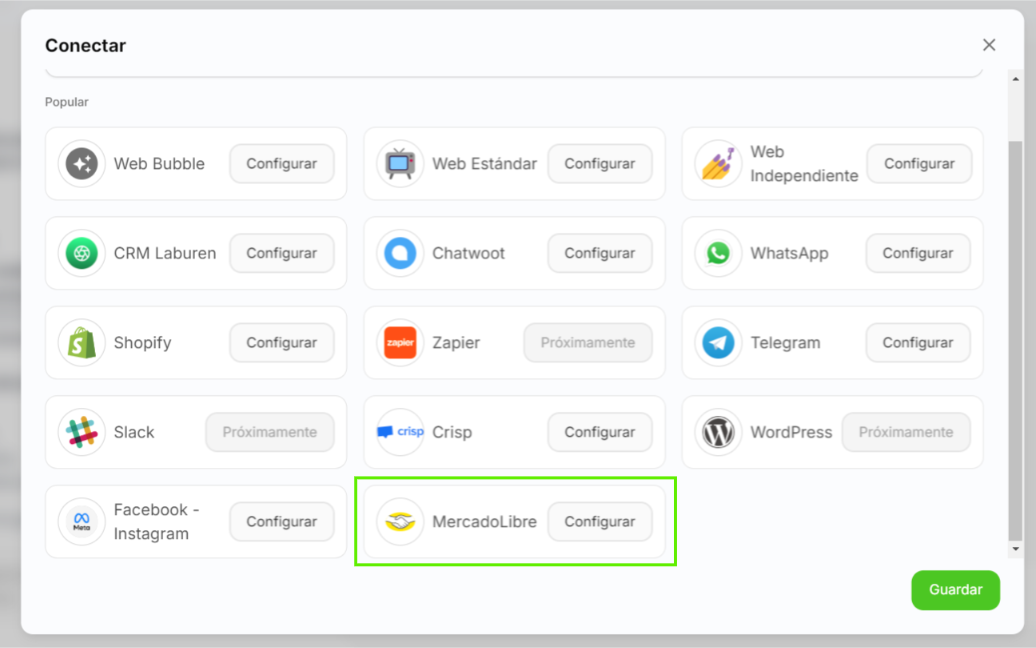Click the Web Estándar TV icon
Screen dimensions: 1036x648
pos(400,164)
